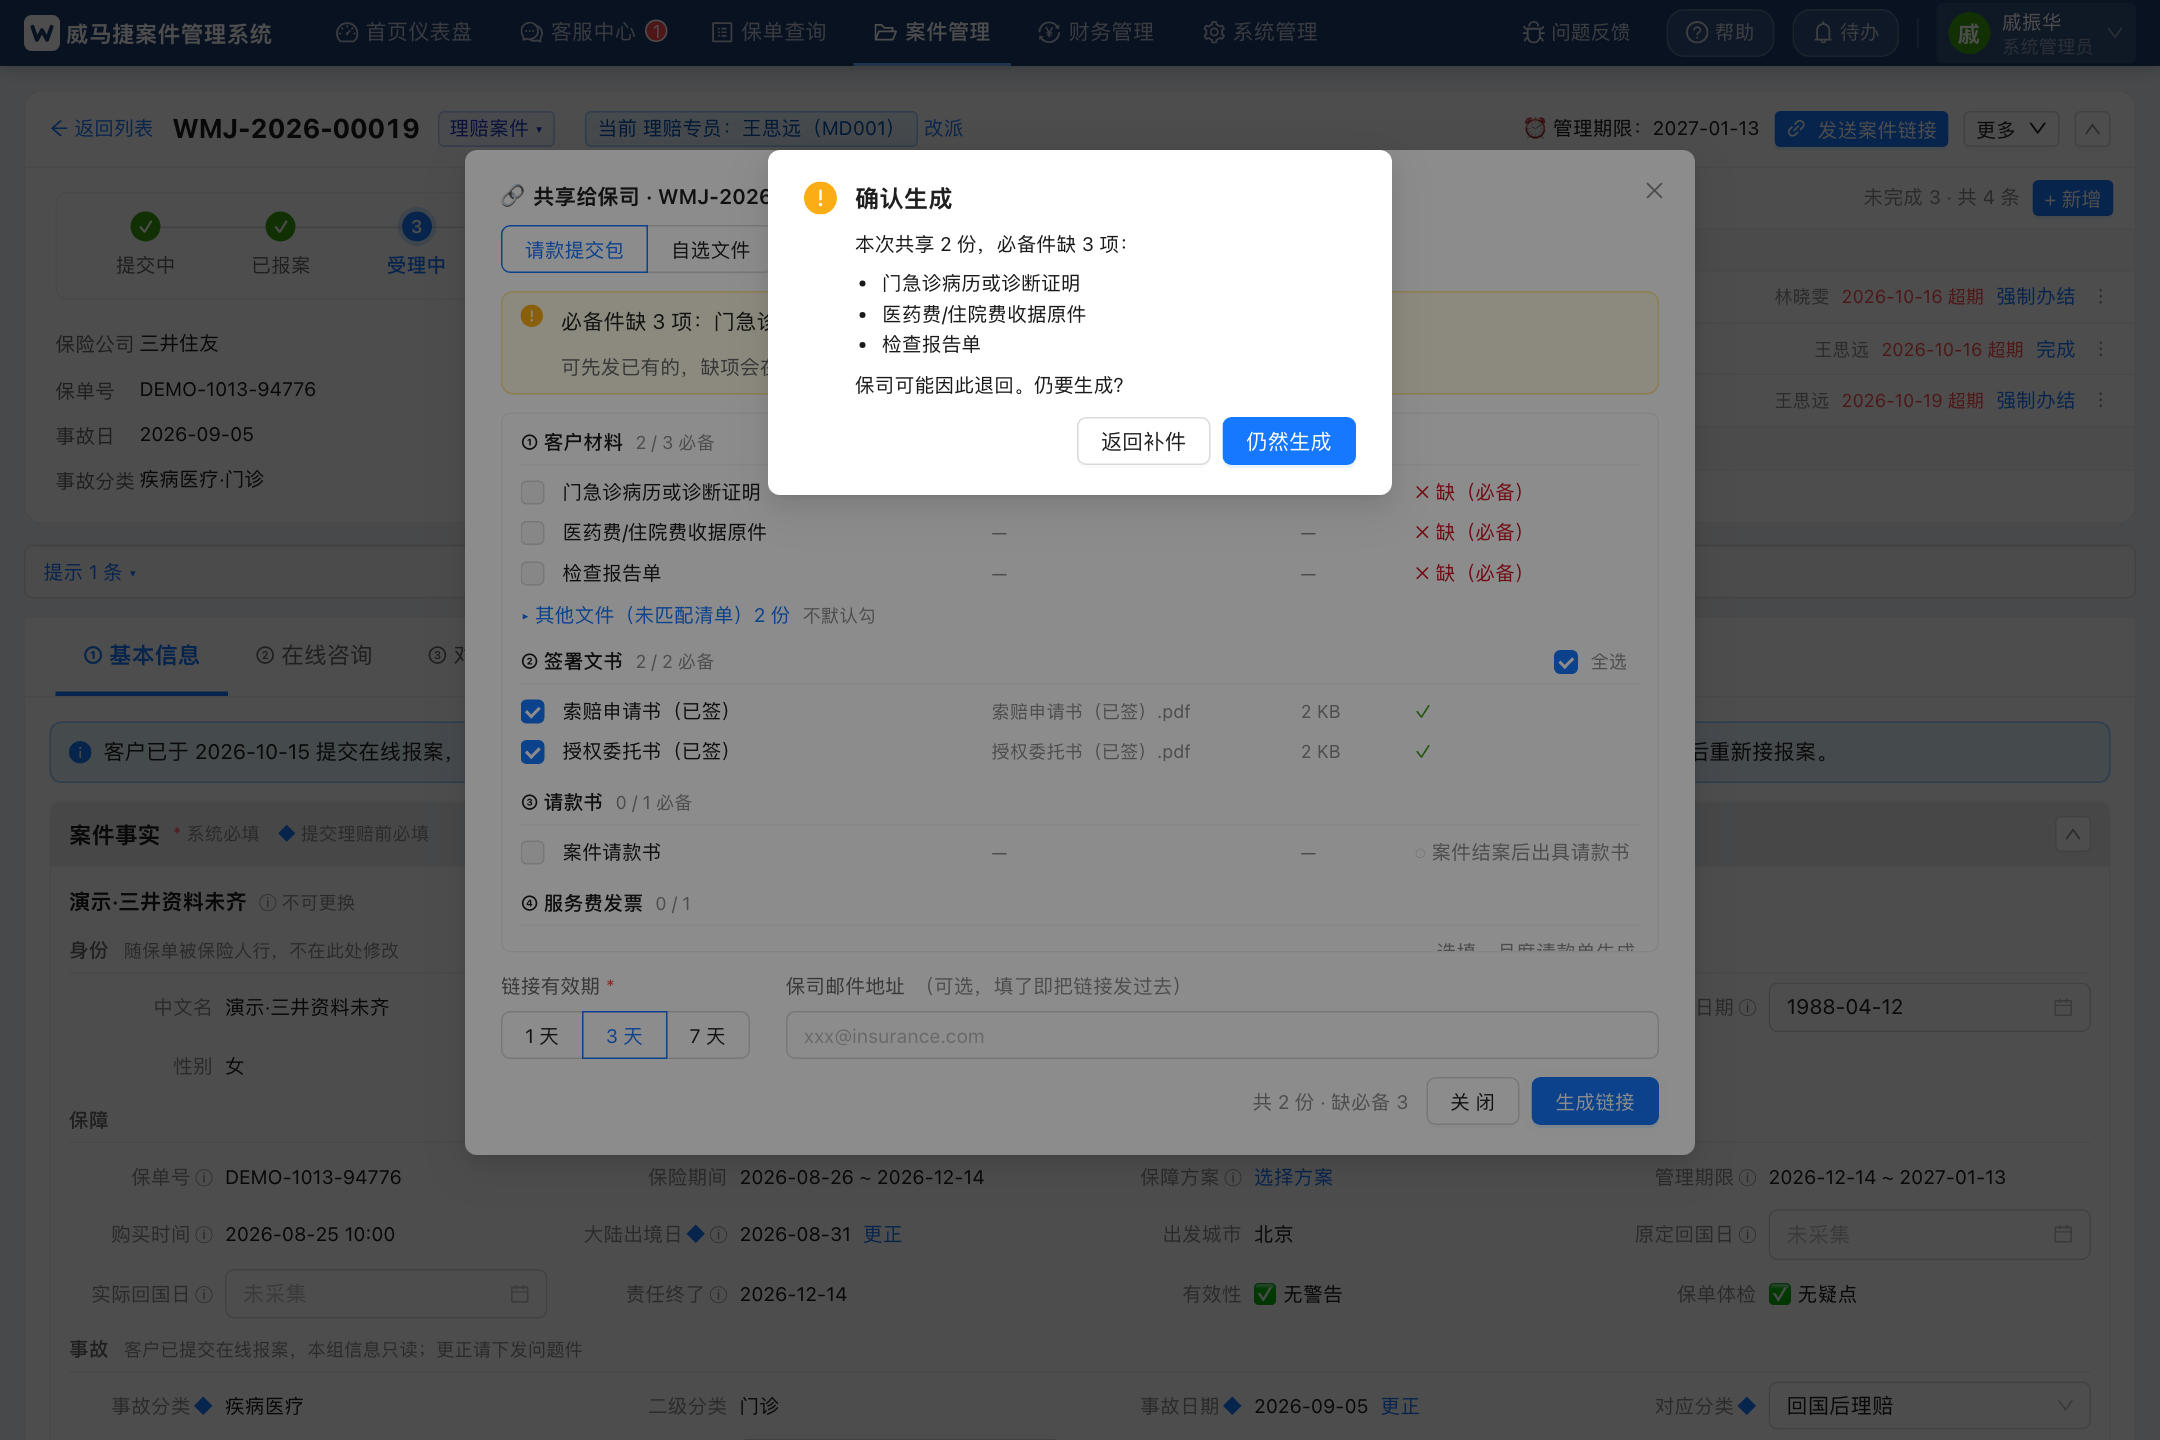Collapse the 案件事实 section arrow
This screenshot has width=2160, height=1440.
[2073, 834]
